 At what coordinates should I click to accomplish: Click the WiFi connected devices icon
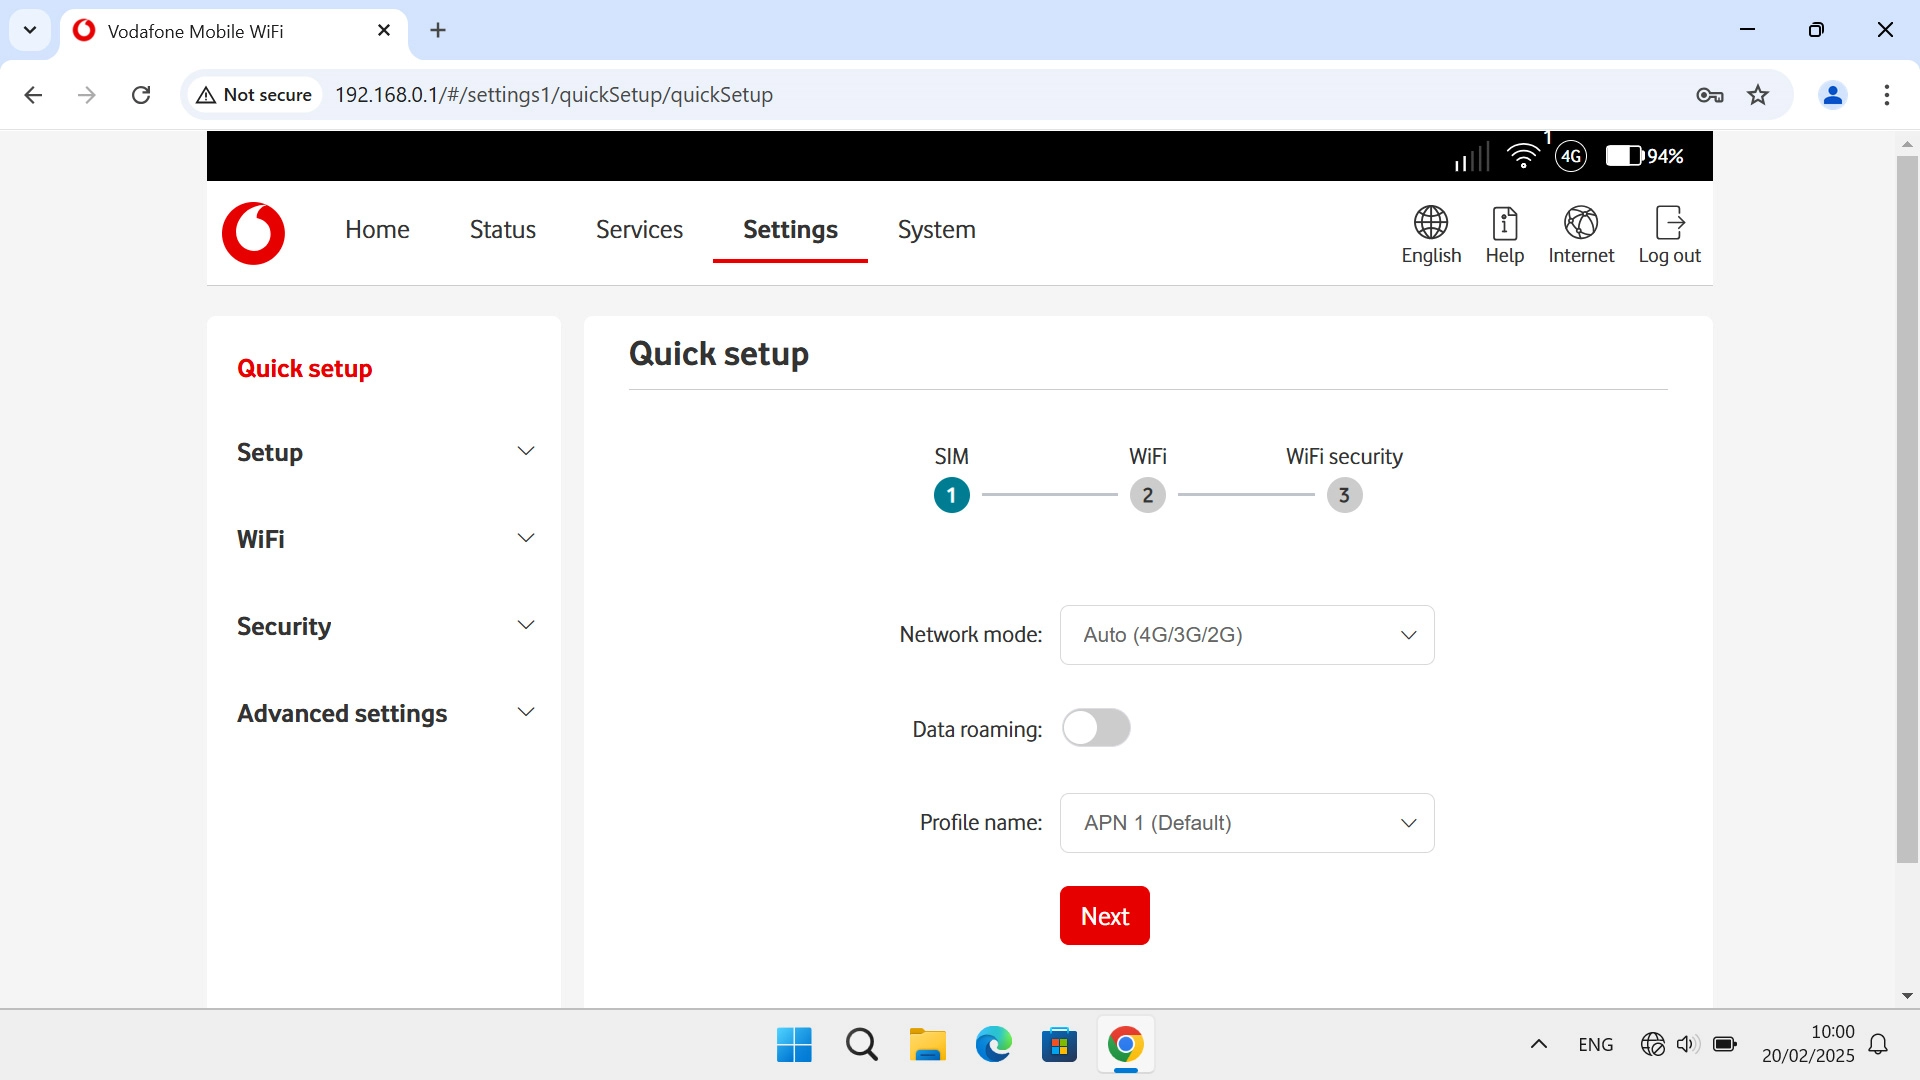(x=1523, y=156)
